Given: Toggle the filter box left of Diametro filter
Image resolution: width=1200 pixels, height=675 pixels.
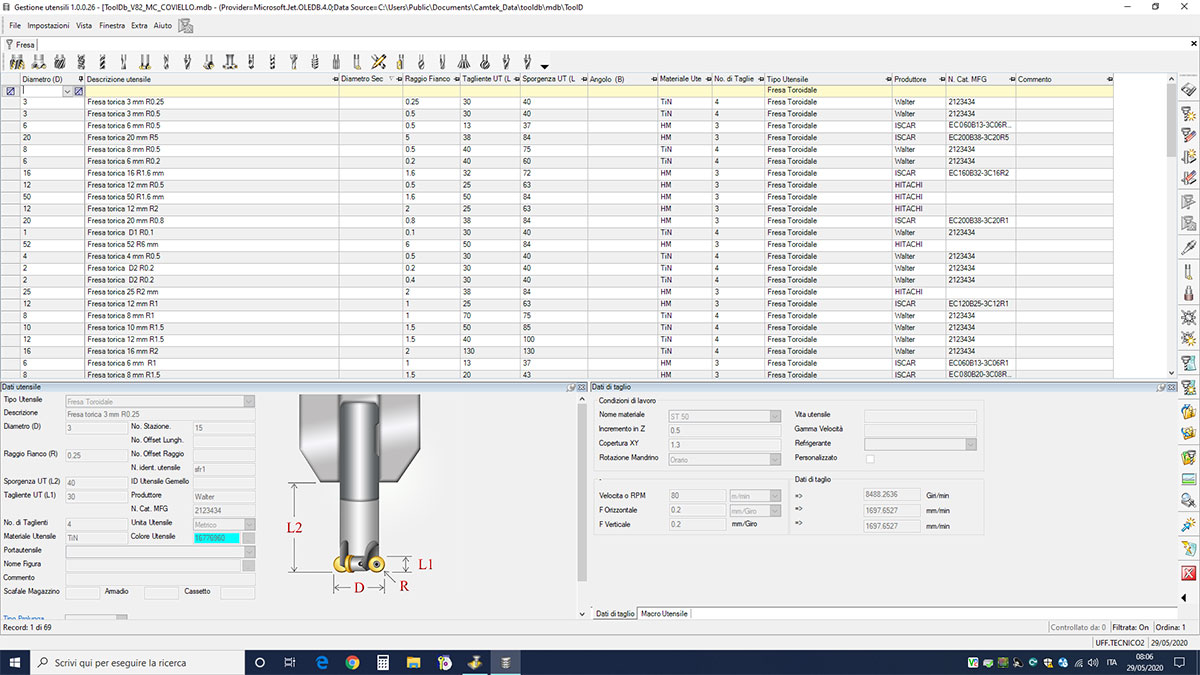Looking at the screenshot, I should (x=10, y=91).
